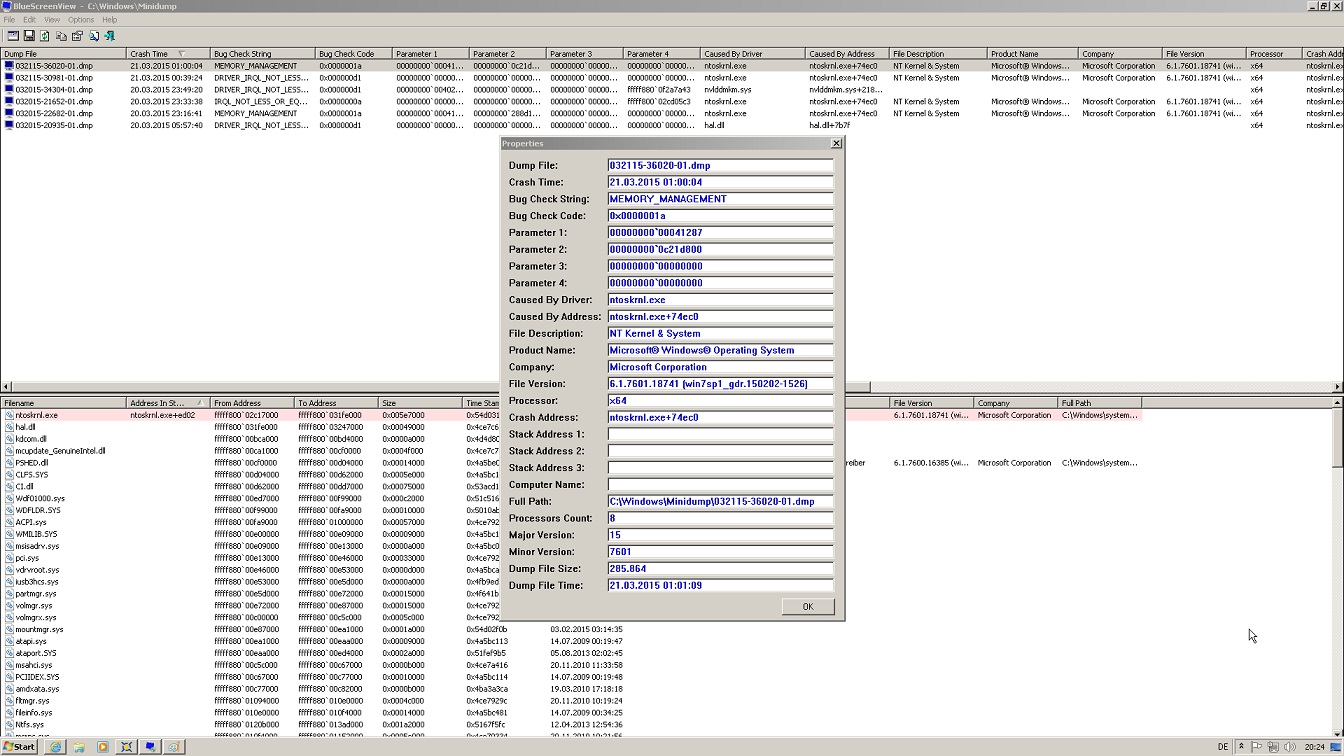
Task: Open the File menu
Action: click(x=8, y=19)
